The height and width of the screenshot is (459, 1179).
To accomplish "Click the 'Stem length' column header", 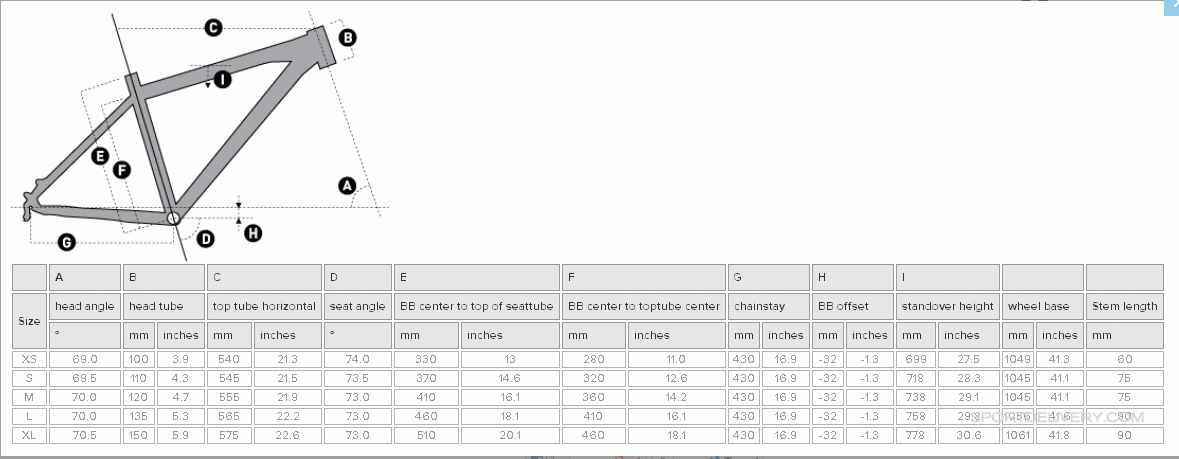I will click(1124, 306).
